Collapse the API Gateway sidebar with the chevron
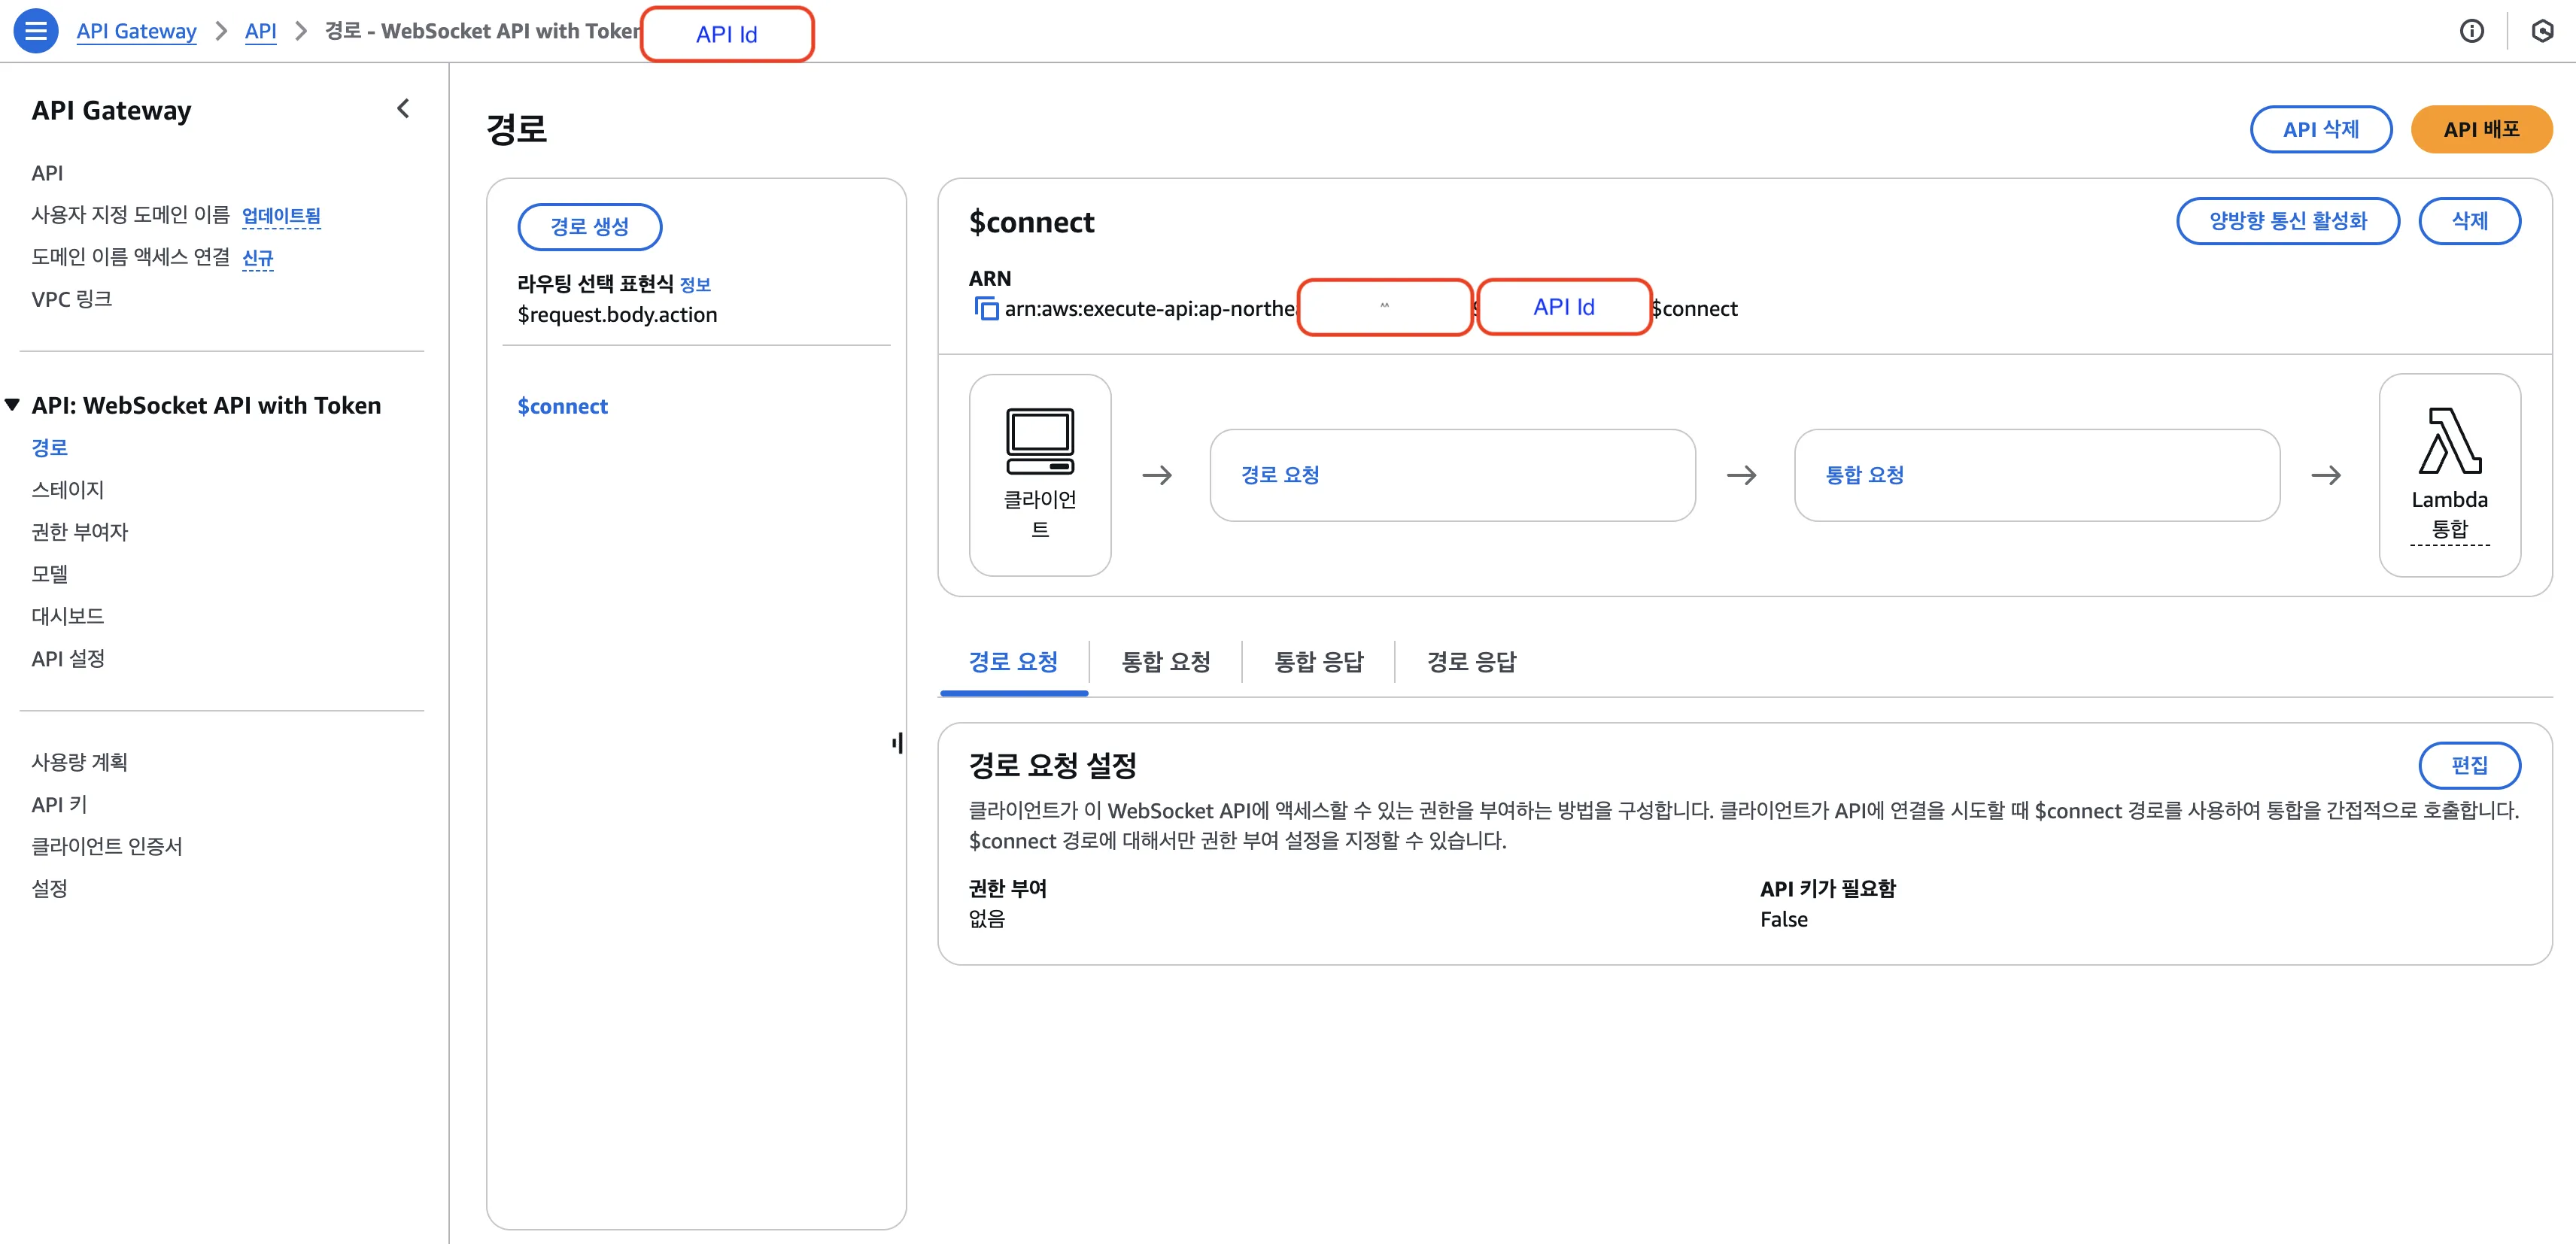Image resolution: width=2576 pixels, height=1244 pixels. click(403, 108)
